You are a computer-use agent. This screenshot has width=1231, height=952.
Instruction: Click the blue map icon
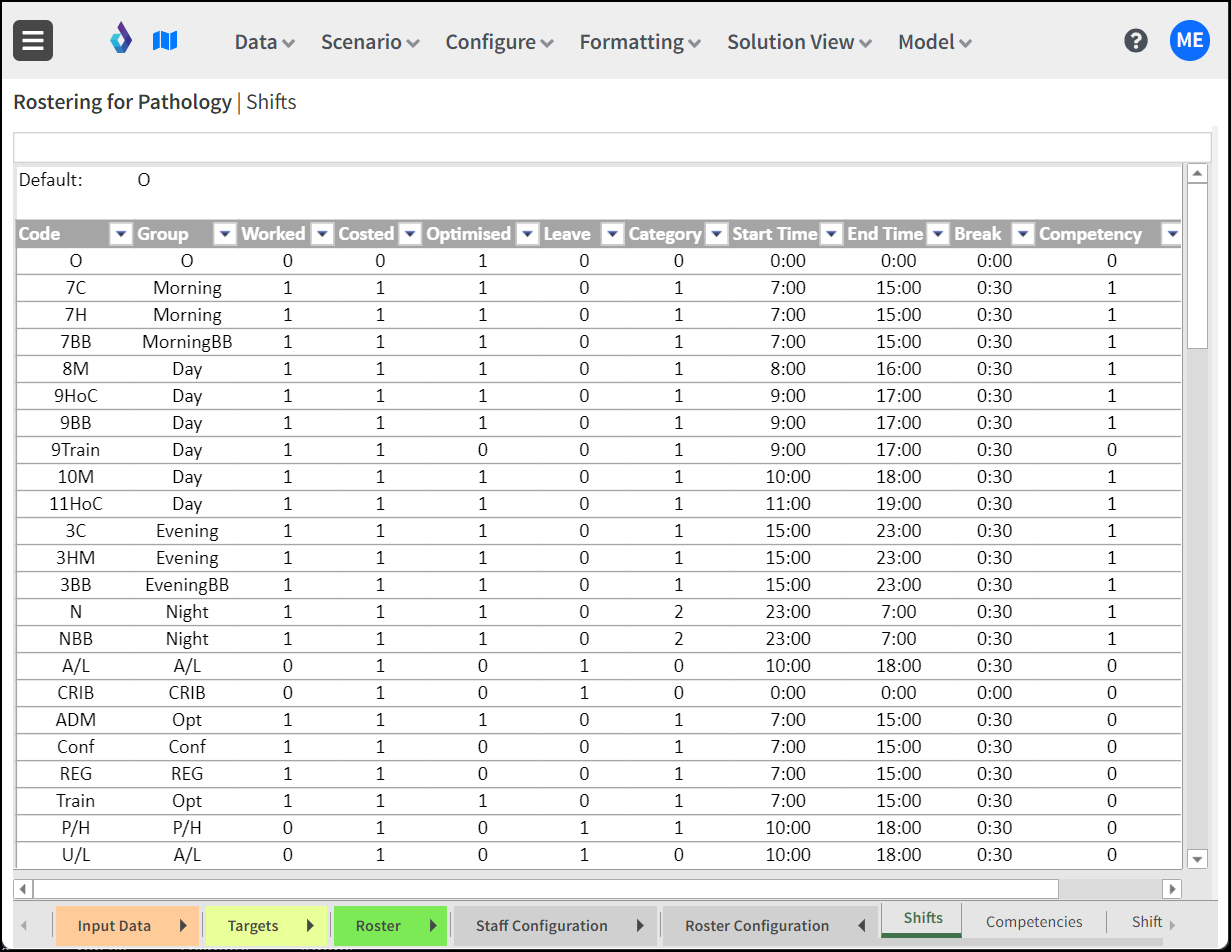[x=165, y=41]
